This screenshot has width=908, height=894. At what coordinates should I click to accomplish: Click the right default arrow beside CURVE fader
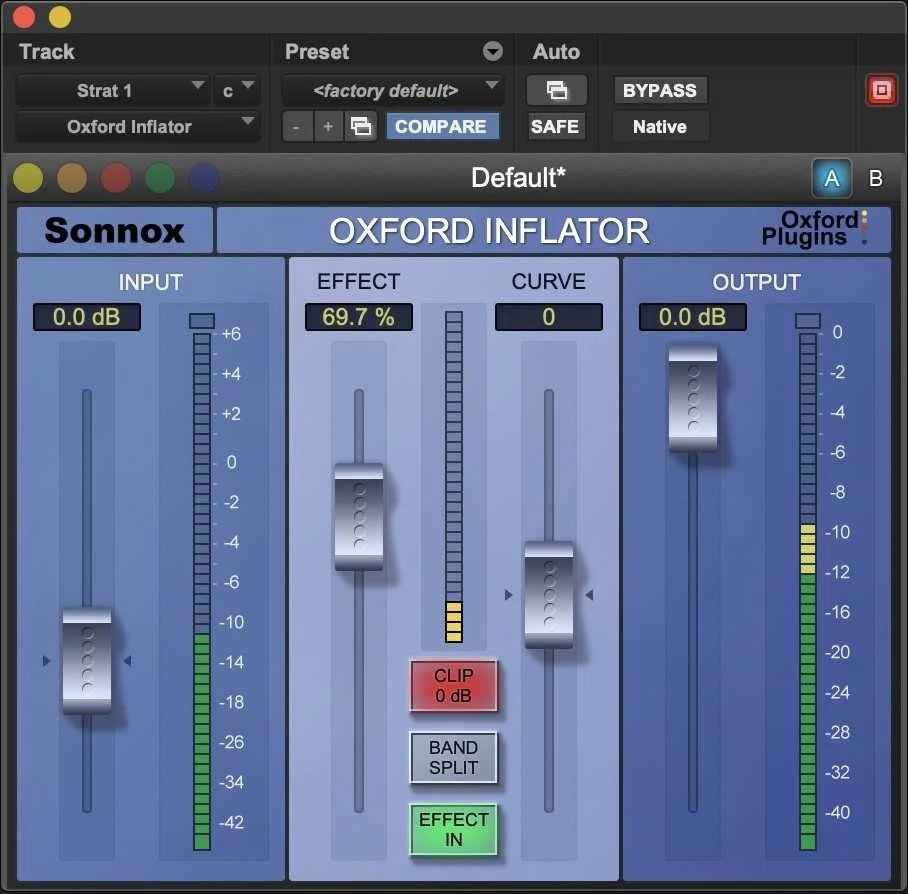[x=590, y=595]
